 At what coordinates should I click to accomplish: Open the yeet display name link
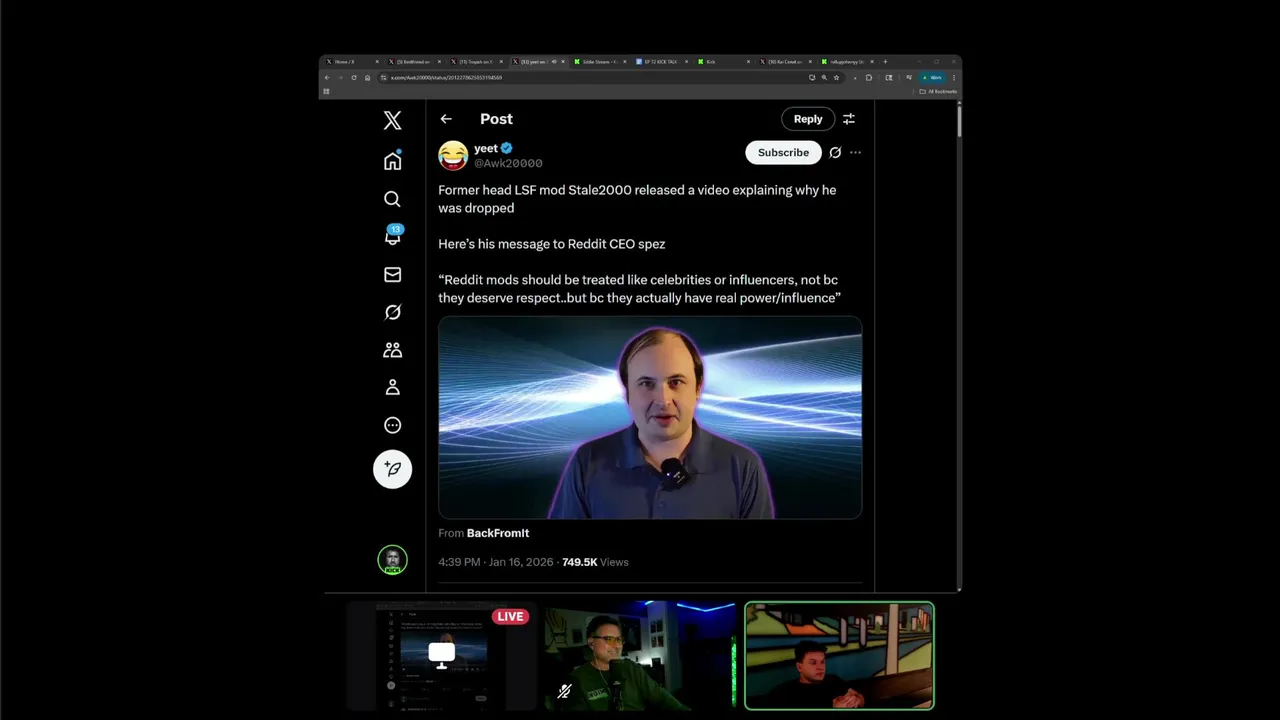[486, 148]
